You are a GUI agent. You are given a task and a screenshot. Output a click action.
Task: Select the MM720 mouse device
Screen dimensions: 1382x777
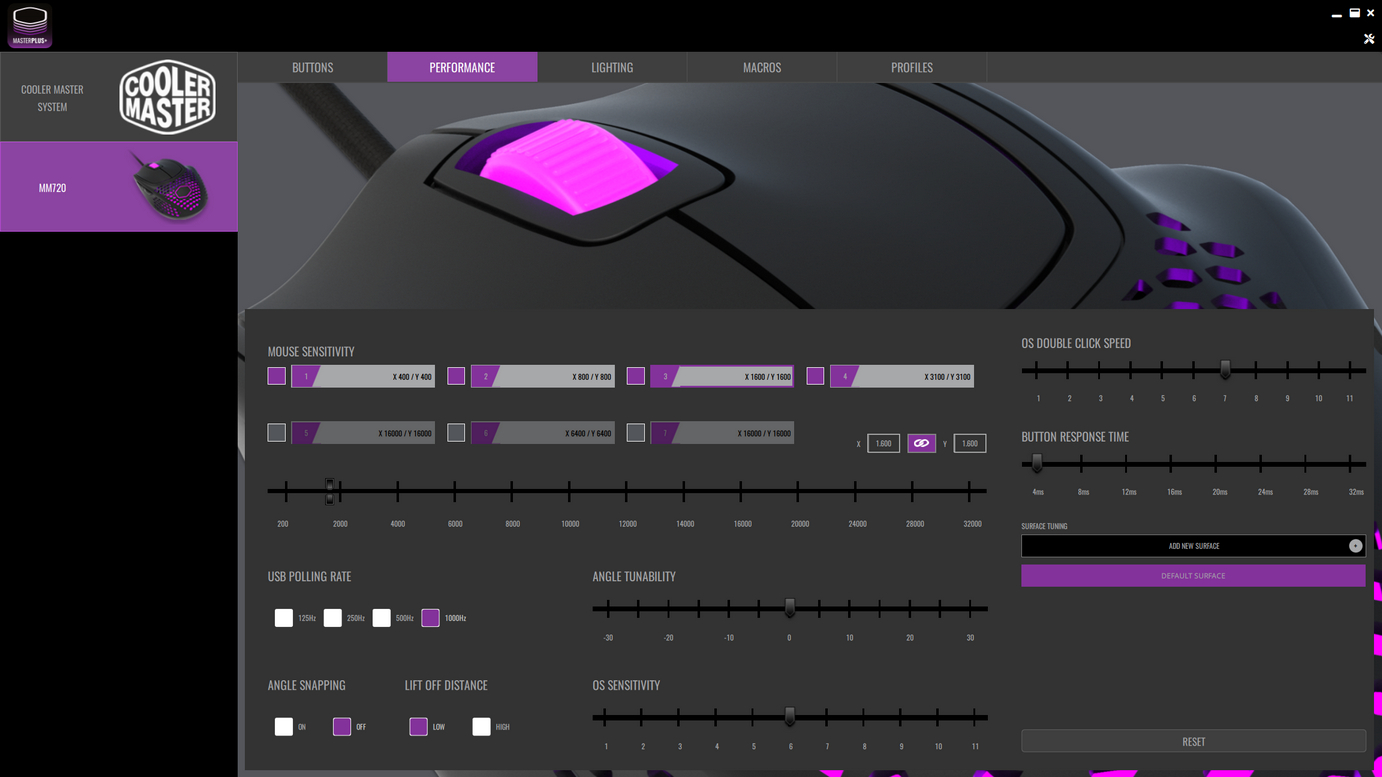click(x=119, y=187)
